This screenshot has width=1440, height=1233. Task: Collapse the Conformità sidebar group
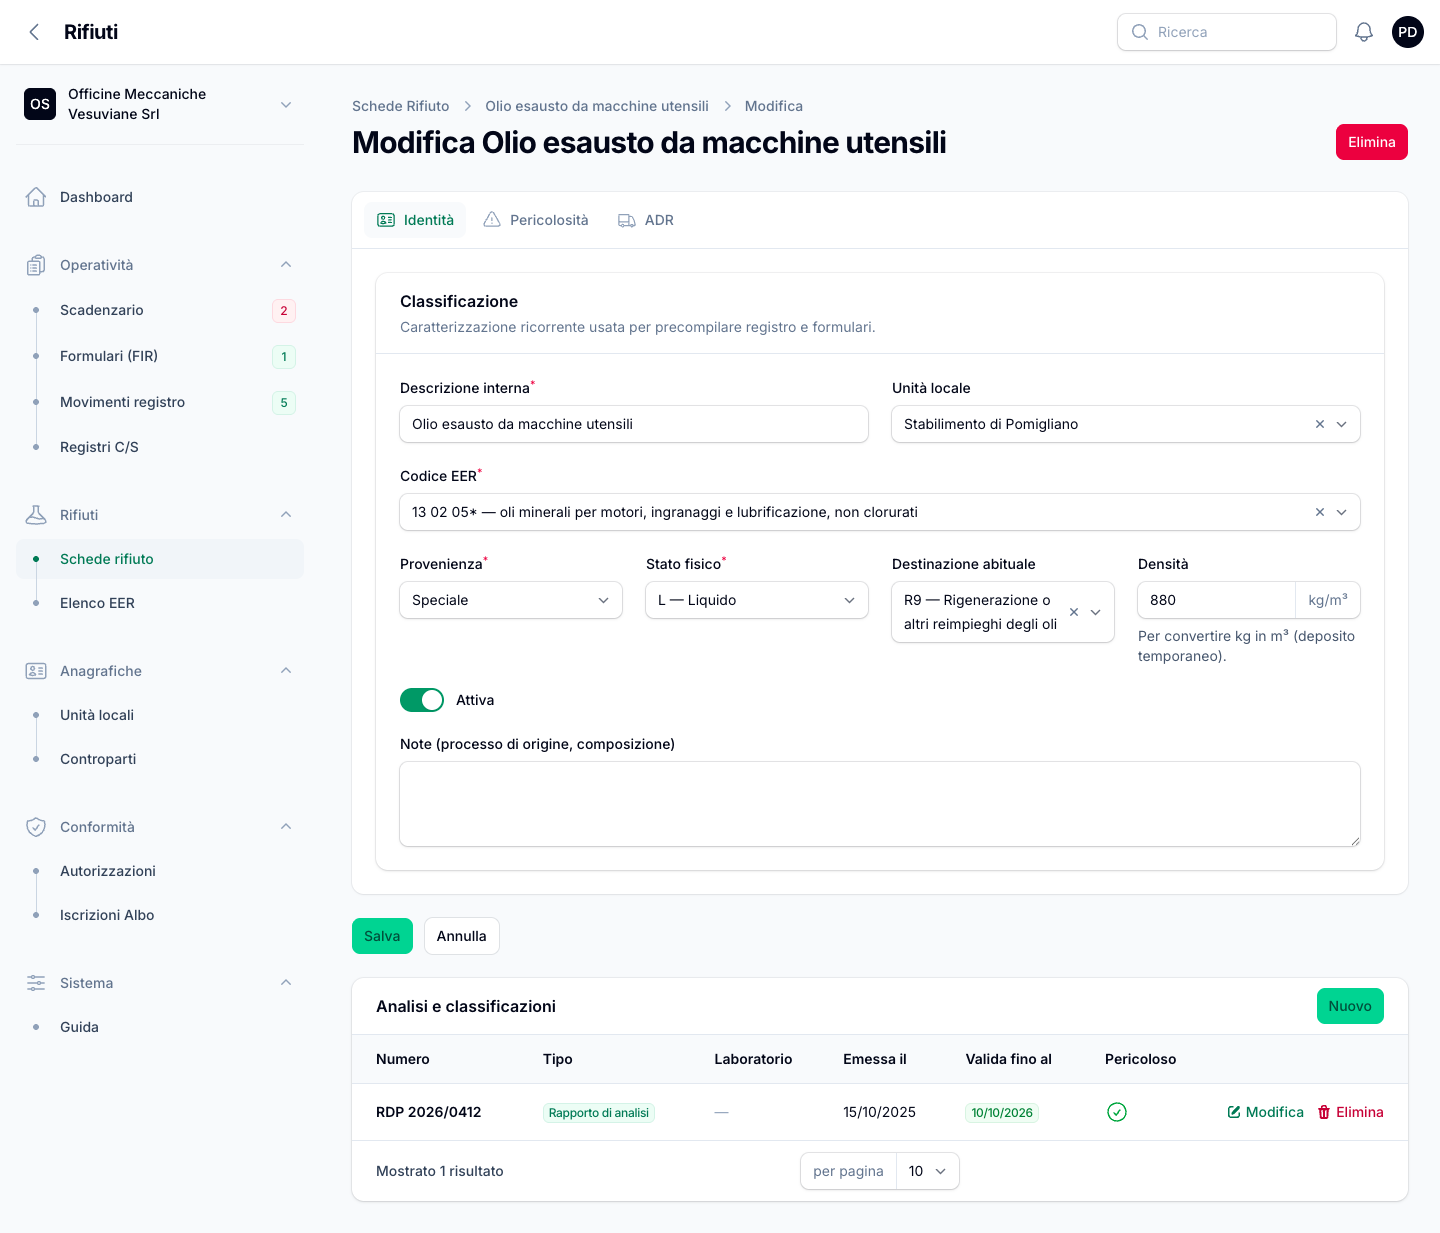(x=286, y=827)
